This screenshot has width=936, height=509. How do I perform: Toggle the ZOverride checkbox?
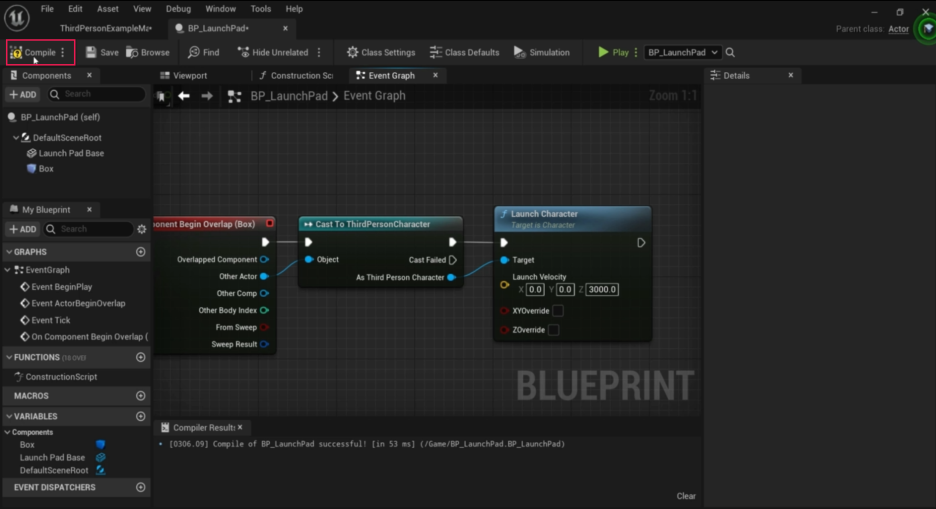click(553, 330)
